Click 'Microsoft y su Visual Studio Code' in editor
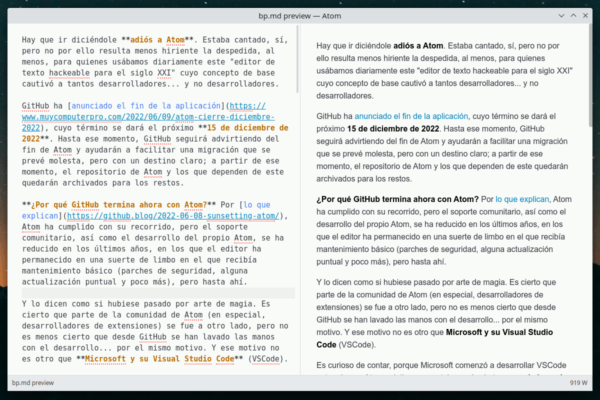 point(159,359)
